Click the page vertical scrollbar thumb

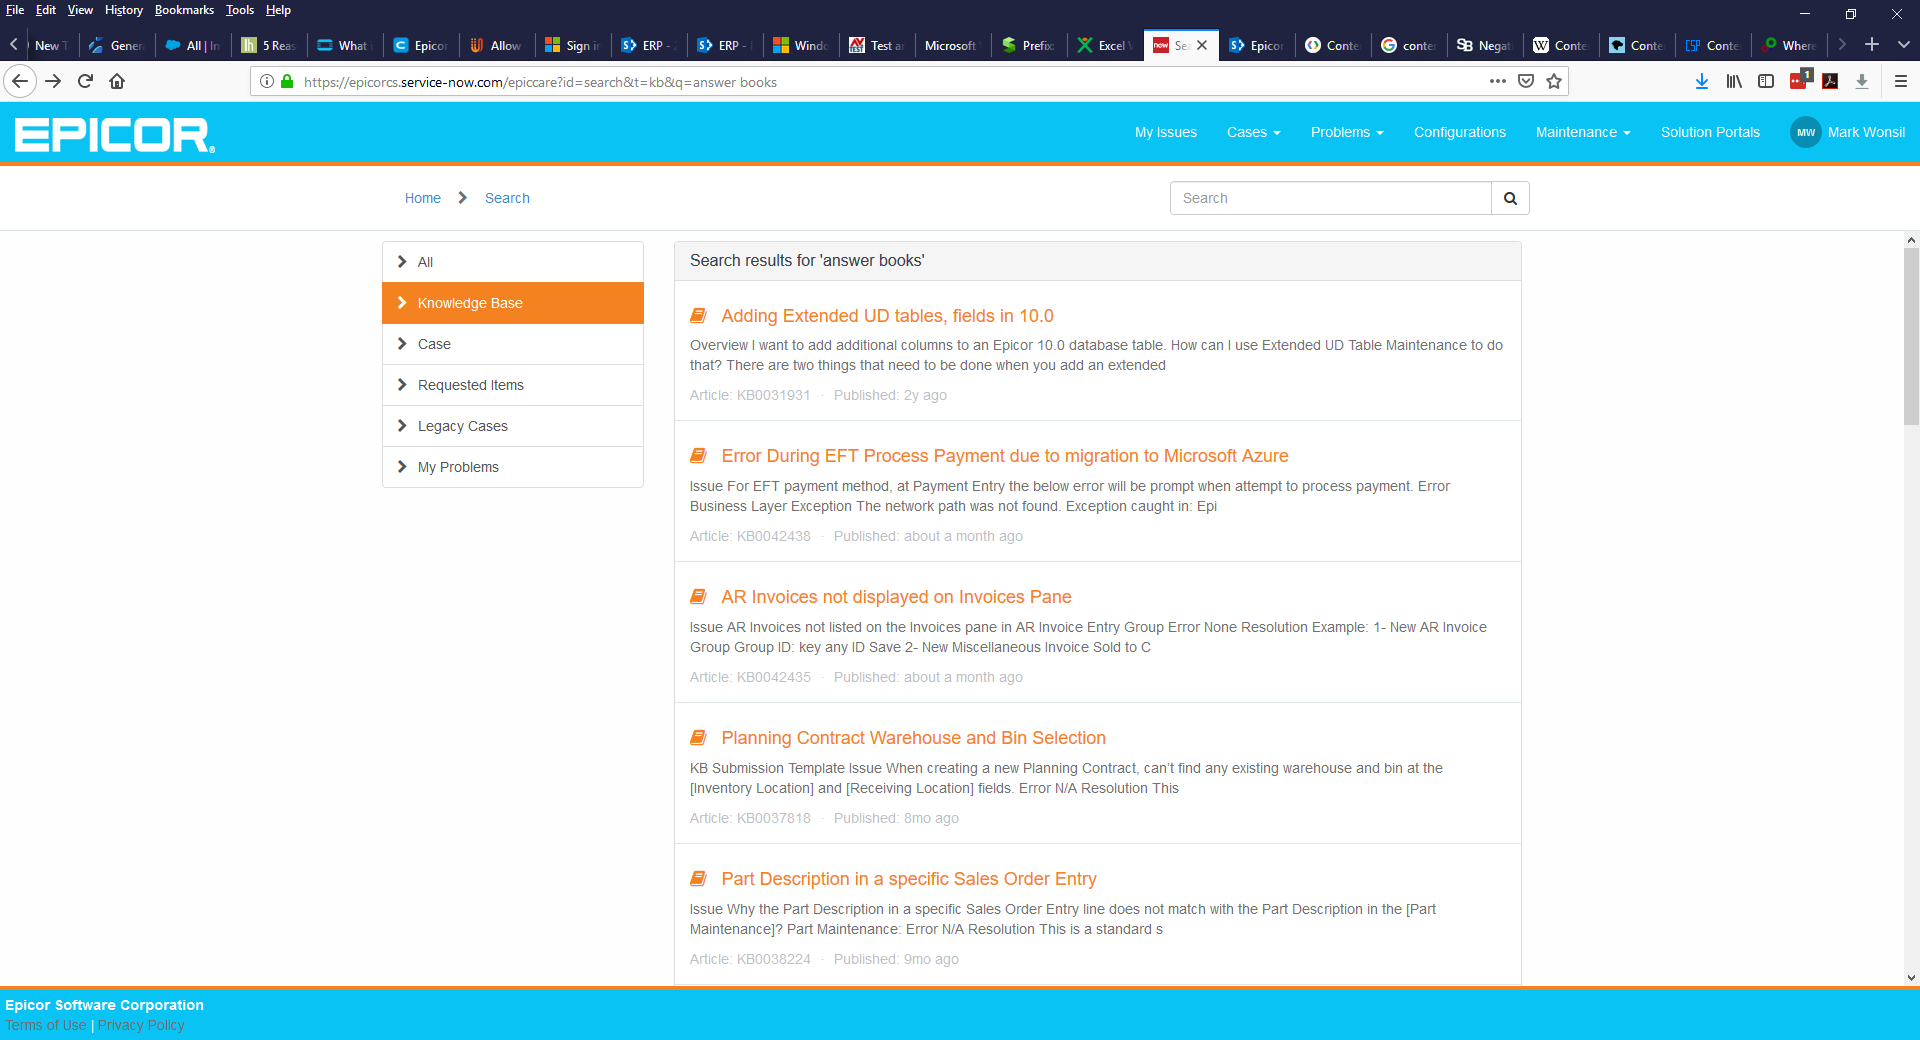click(1911, 336)
